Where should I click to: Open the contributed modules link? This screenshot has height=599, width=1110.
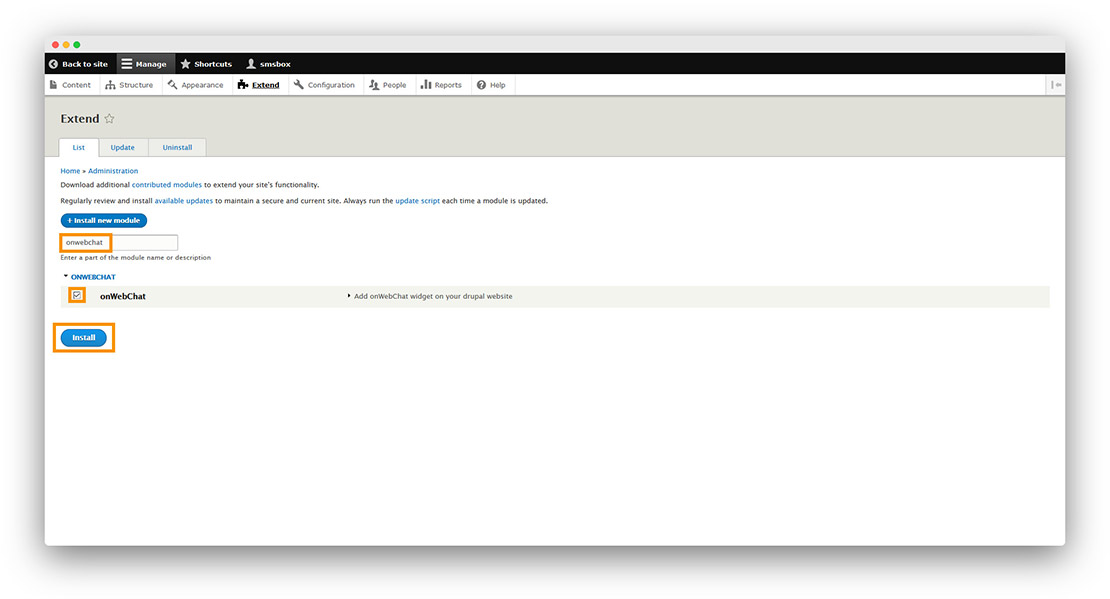(166, 185)
